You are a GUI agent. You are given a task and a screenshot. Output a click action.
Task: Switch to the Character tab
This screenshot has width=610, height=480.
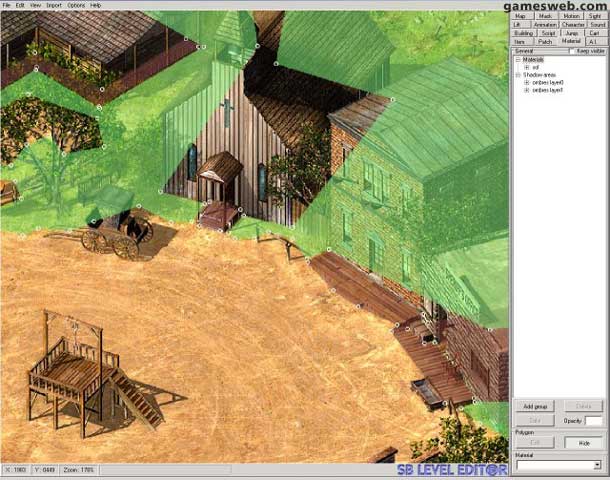pyautogui.click(x=573, y=24)
